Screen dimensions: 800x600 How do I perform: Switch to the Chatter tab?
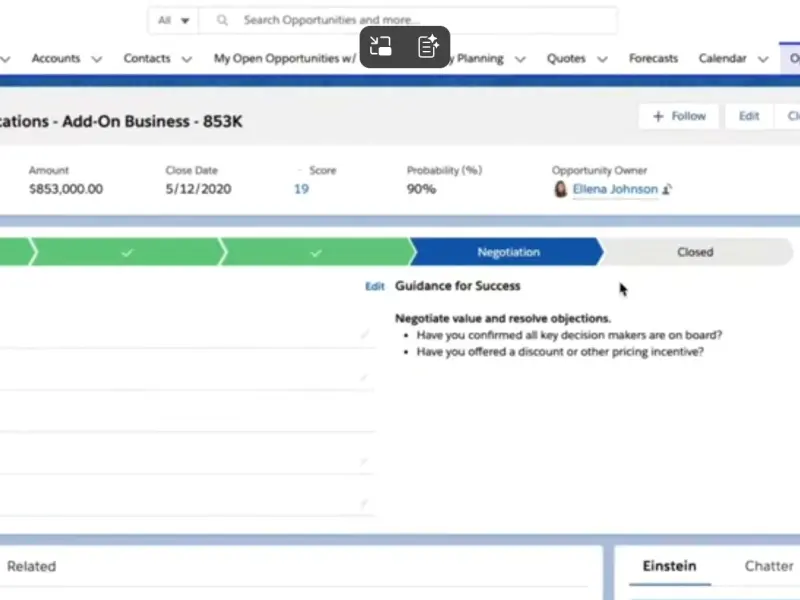click(x=768, y=566)
